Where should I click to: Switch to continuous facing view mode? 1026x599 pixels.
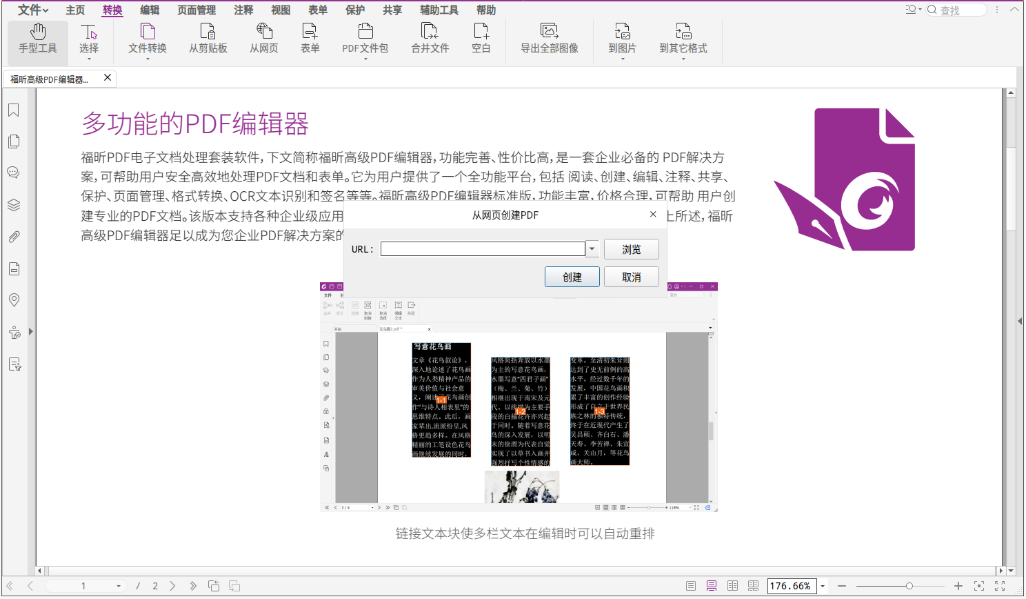754,586
